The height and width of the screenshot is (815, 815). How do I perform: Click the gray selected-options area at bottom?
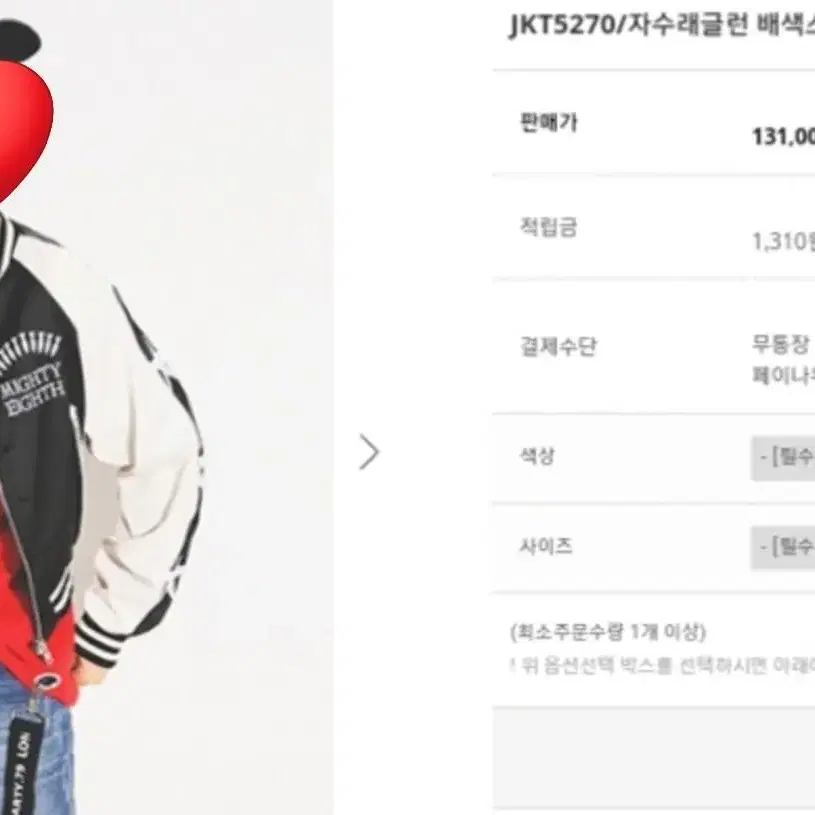653,757
